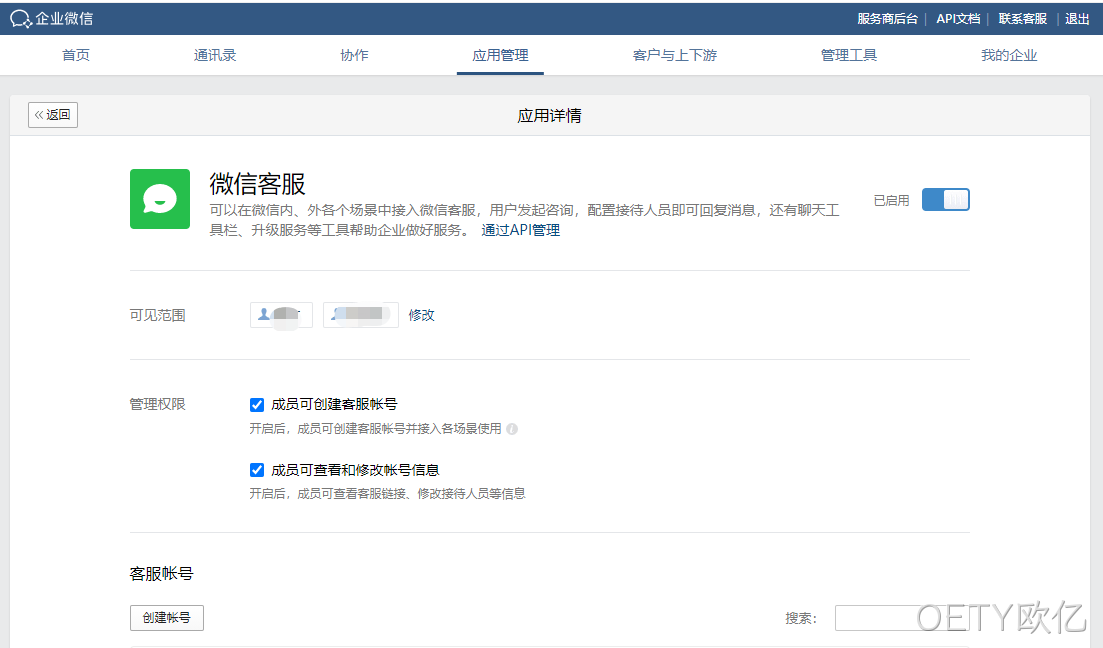
Task: Switch to the 协作 tab
Action: (354, 55)
